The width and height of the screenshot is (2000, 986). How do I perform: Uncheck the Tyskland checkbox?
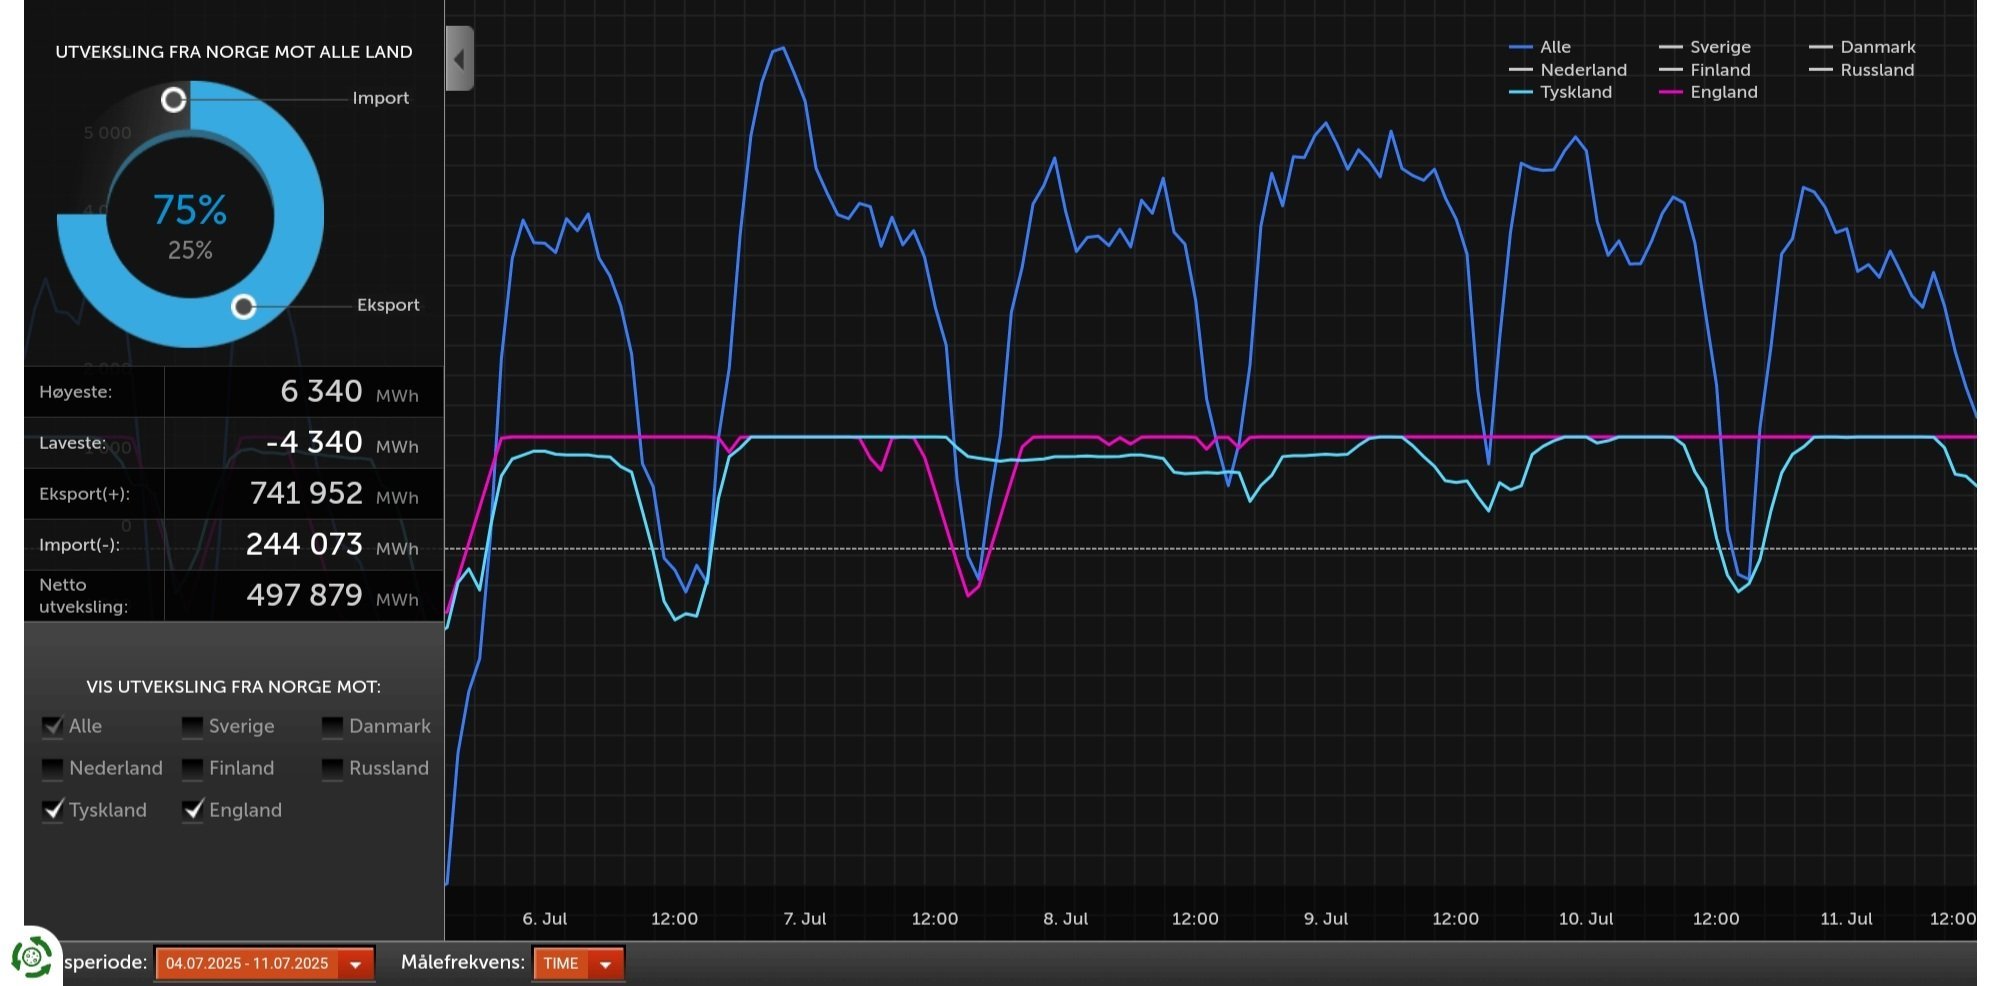click(52, 810)
